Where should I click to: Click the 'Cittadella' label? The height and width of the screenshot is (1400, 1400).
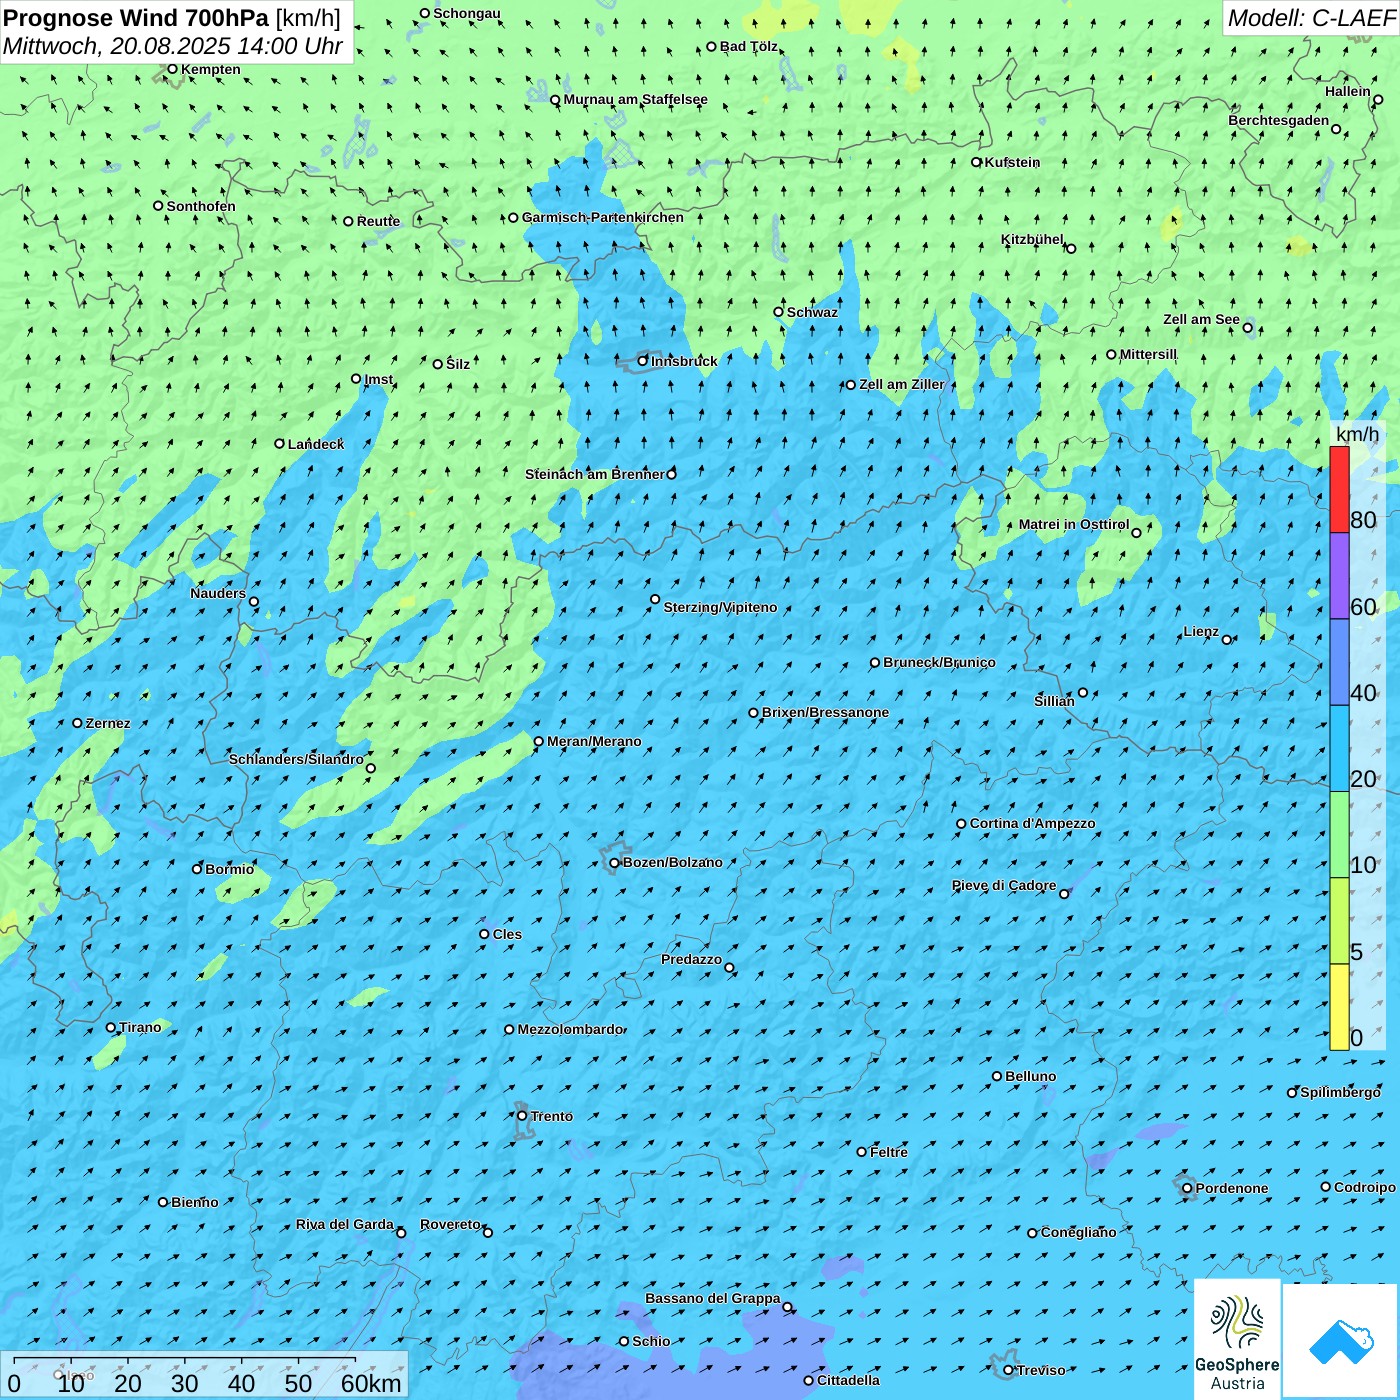point(848,1380)
